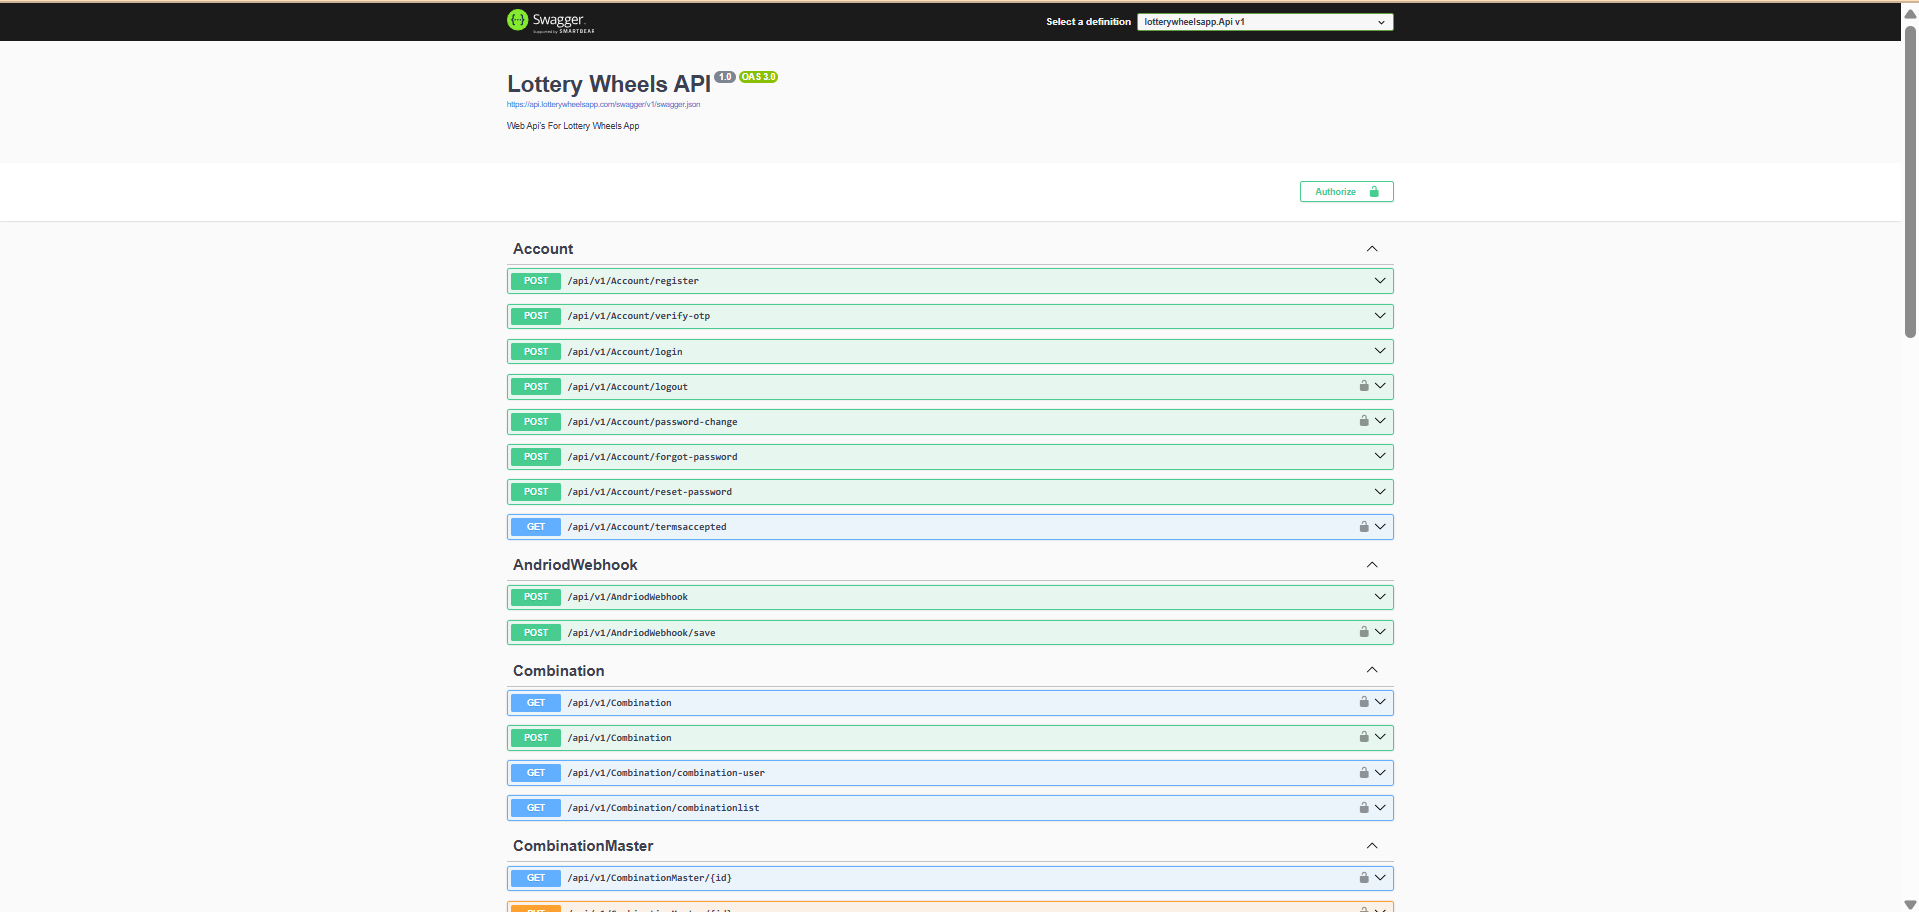Click the AndriodWebhook section heading
The width and height of the screenshot is (1919, 912).
(575, 565)
